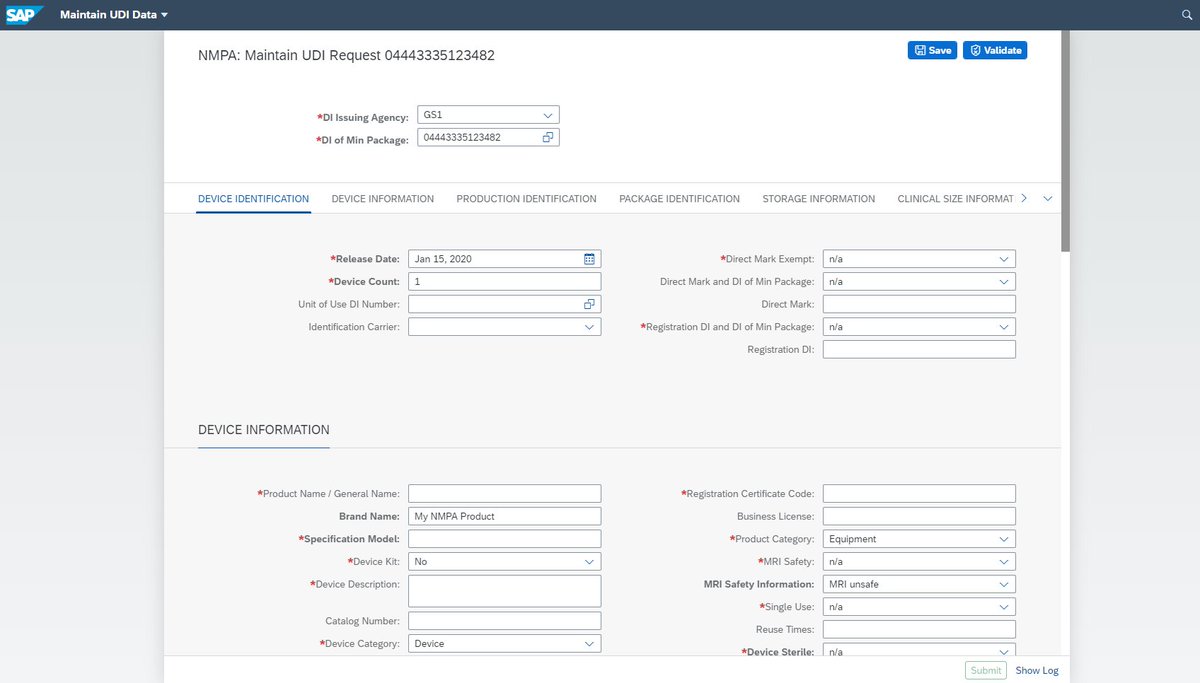Click the page title 'NMPA: Maintain UDI Request 04443335123482'
This screenshot has width=1200, height=683.
click(346, 56)
